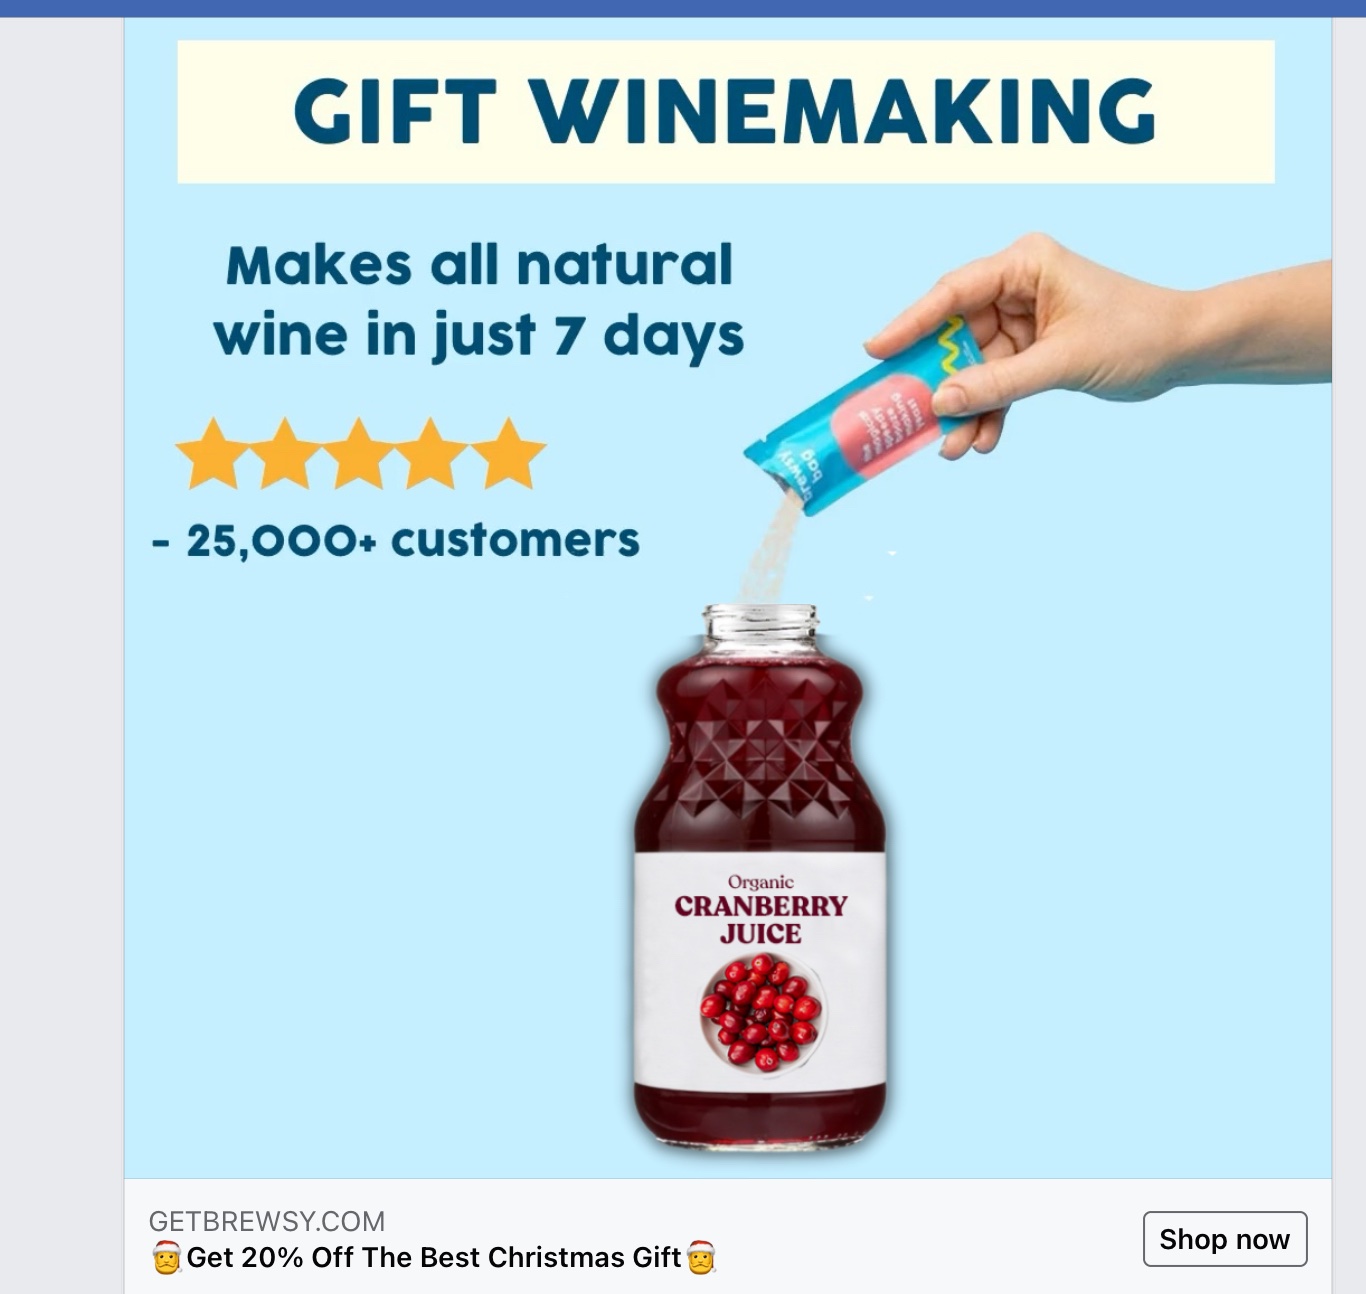Open the GETBREWSY.COM link
This screenshot has width=1366, height=1294.
(x=266, y=1221)
